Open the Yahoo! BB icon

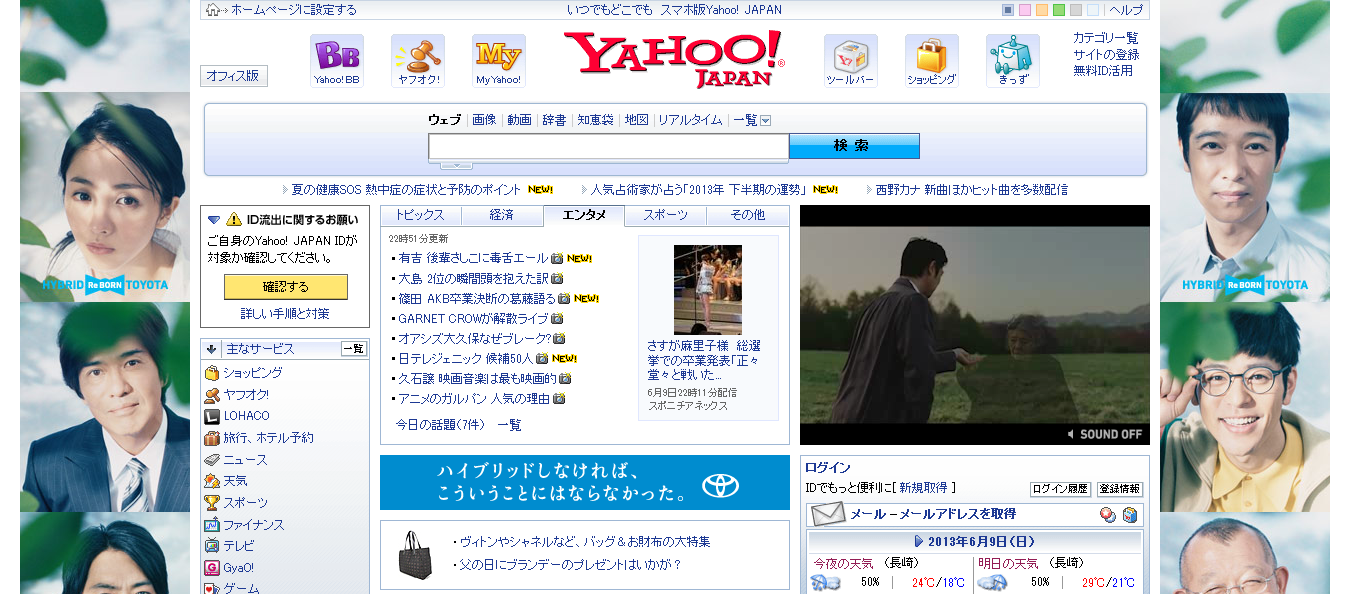tap(337, 60)
